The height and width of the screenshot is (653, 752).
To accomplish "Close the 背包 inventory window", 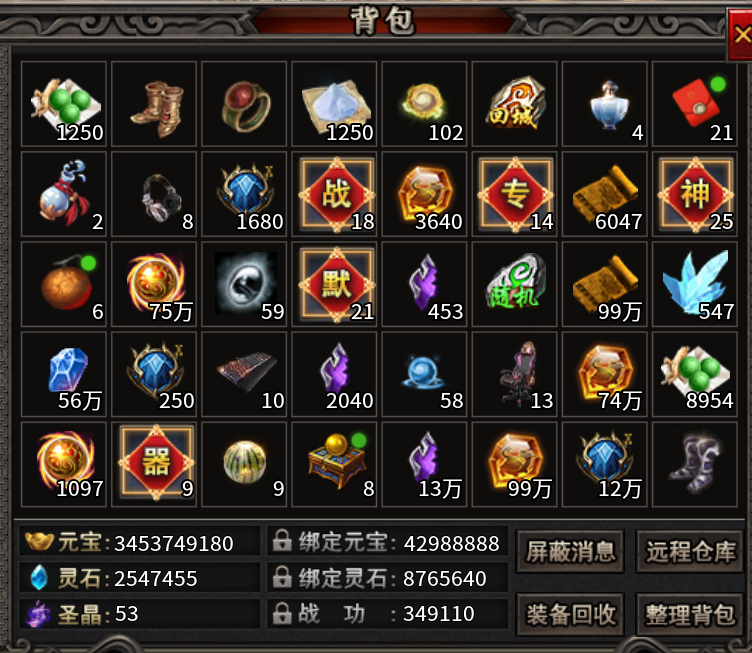I will point(740,35).
